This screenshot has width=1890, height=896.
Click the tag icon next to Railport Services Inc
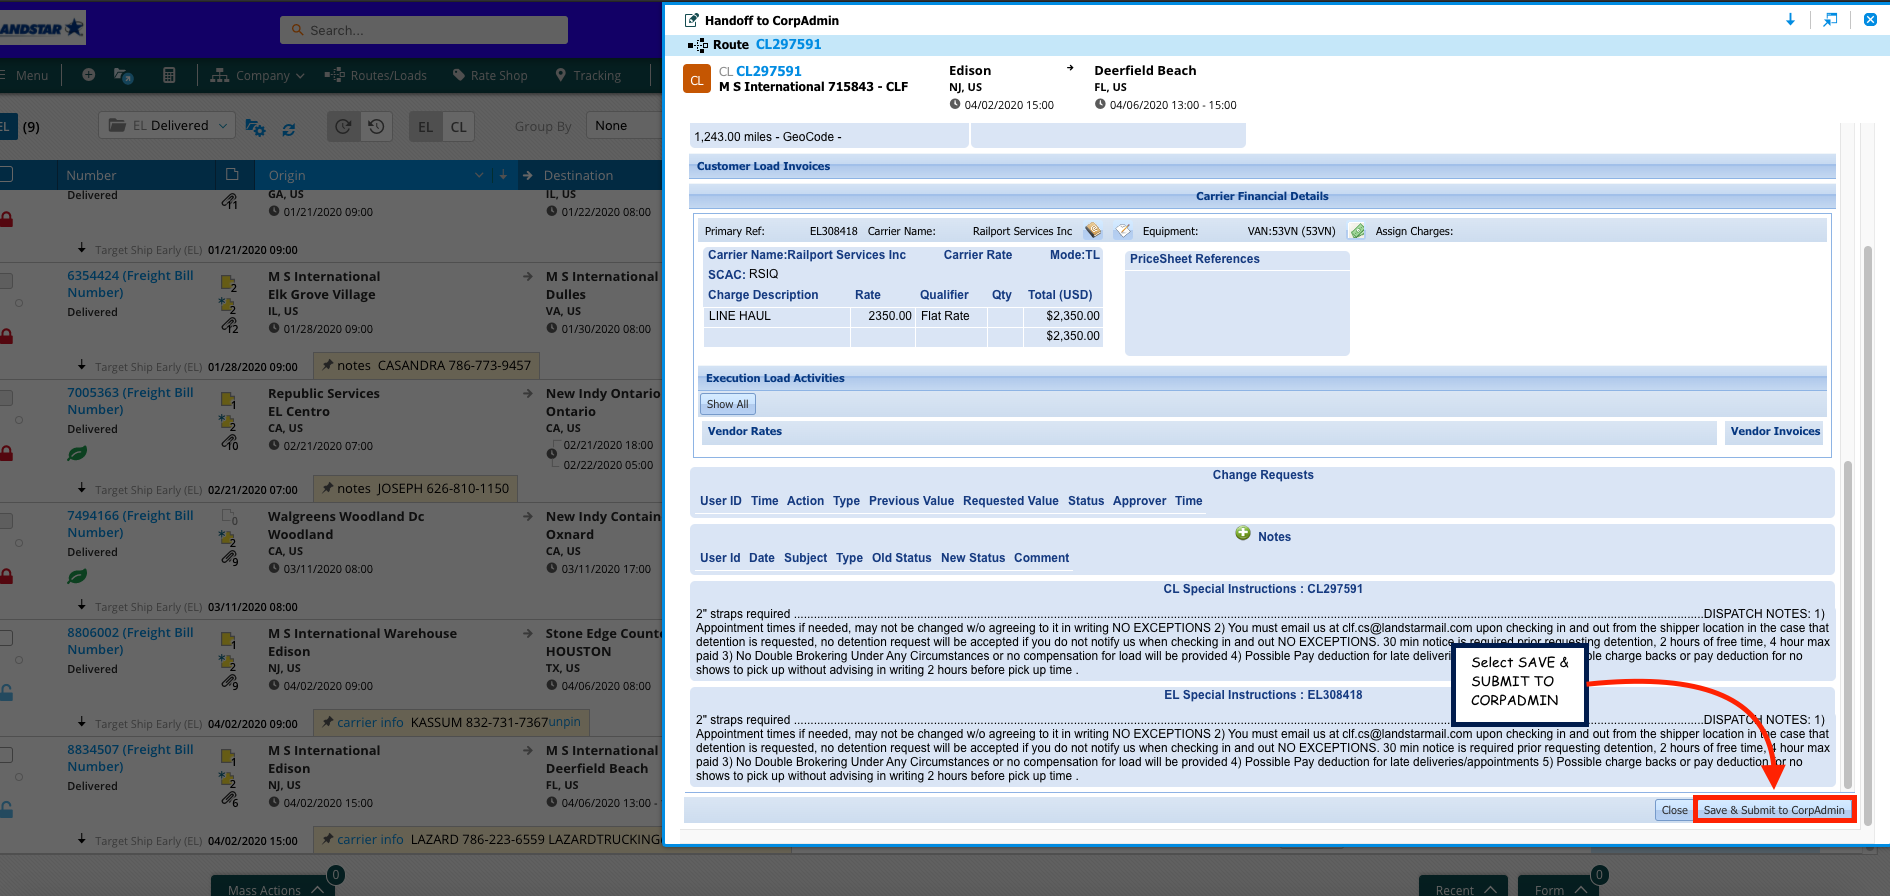pos(1093,231)
